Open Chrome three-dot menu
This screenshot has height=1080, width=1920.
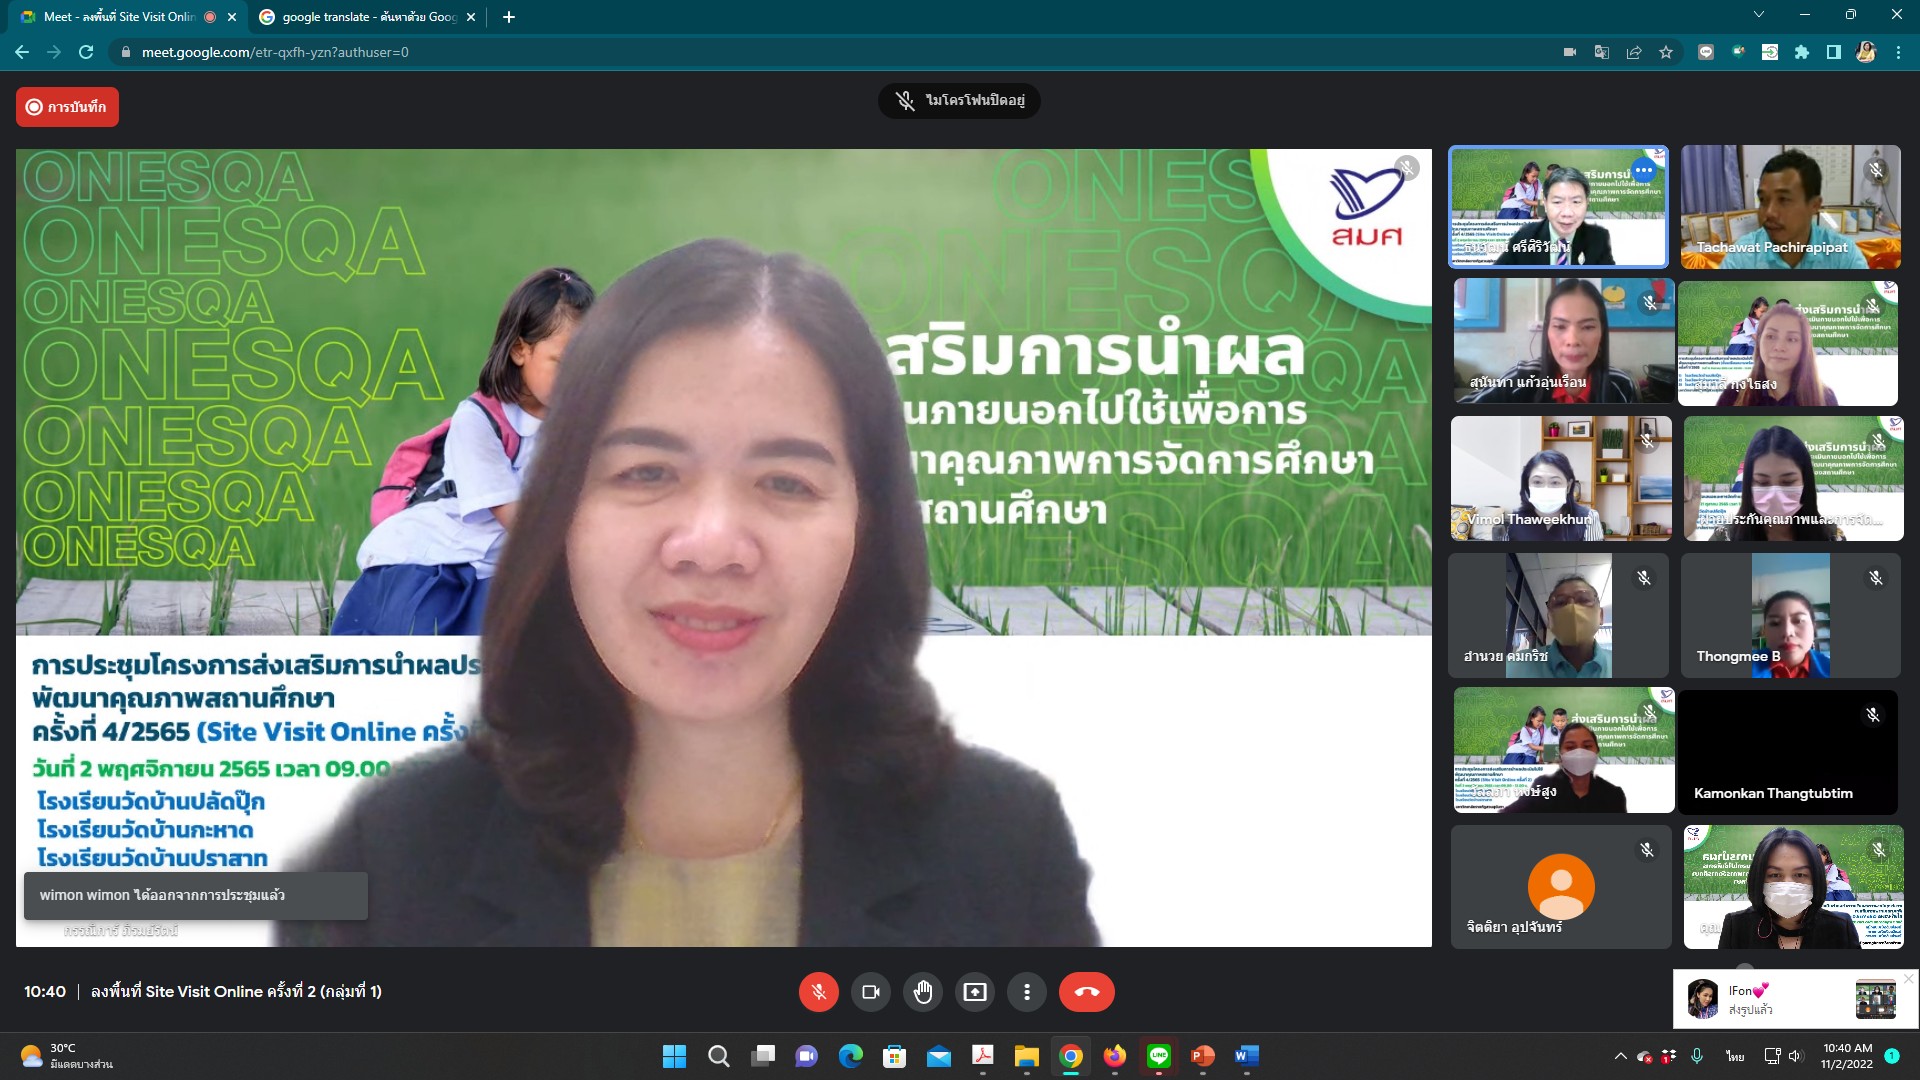coord(1898,52)
